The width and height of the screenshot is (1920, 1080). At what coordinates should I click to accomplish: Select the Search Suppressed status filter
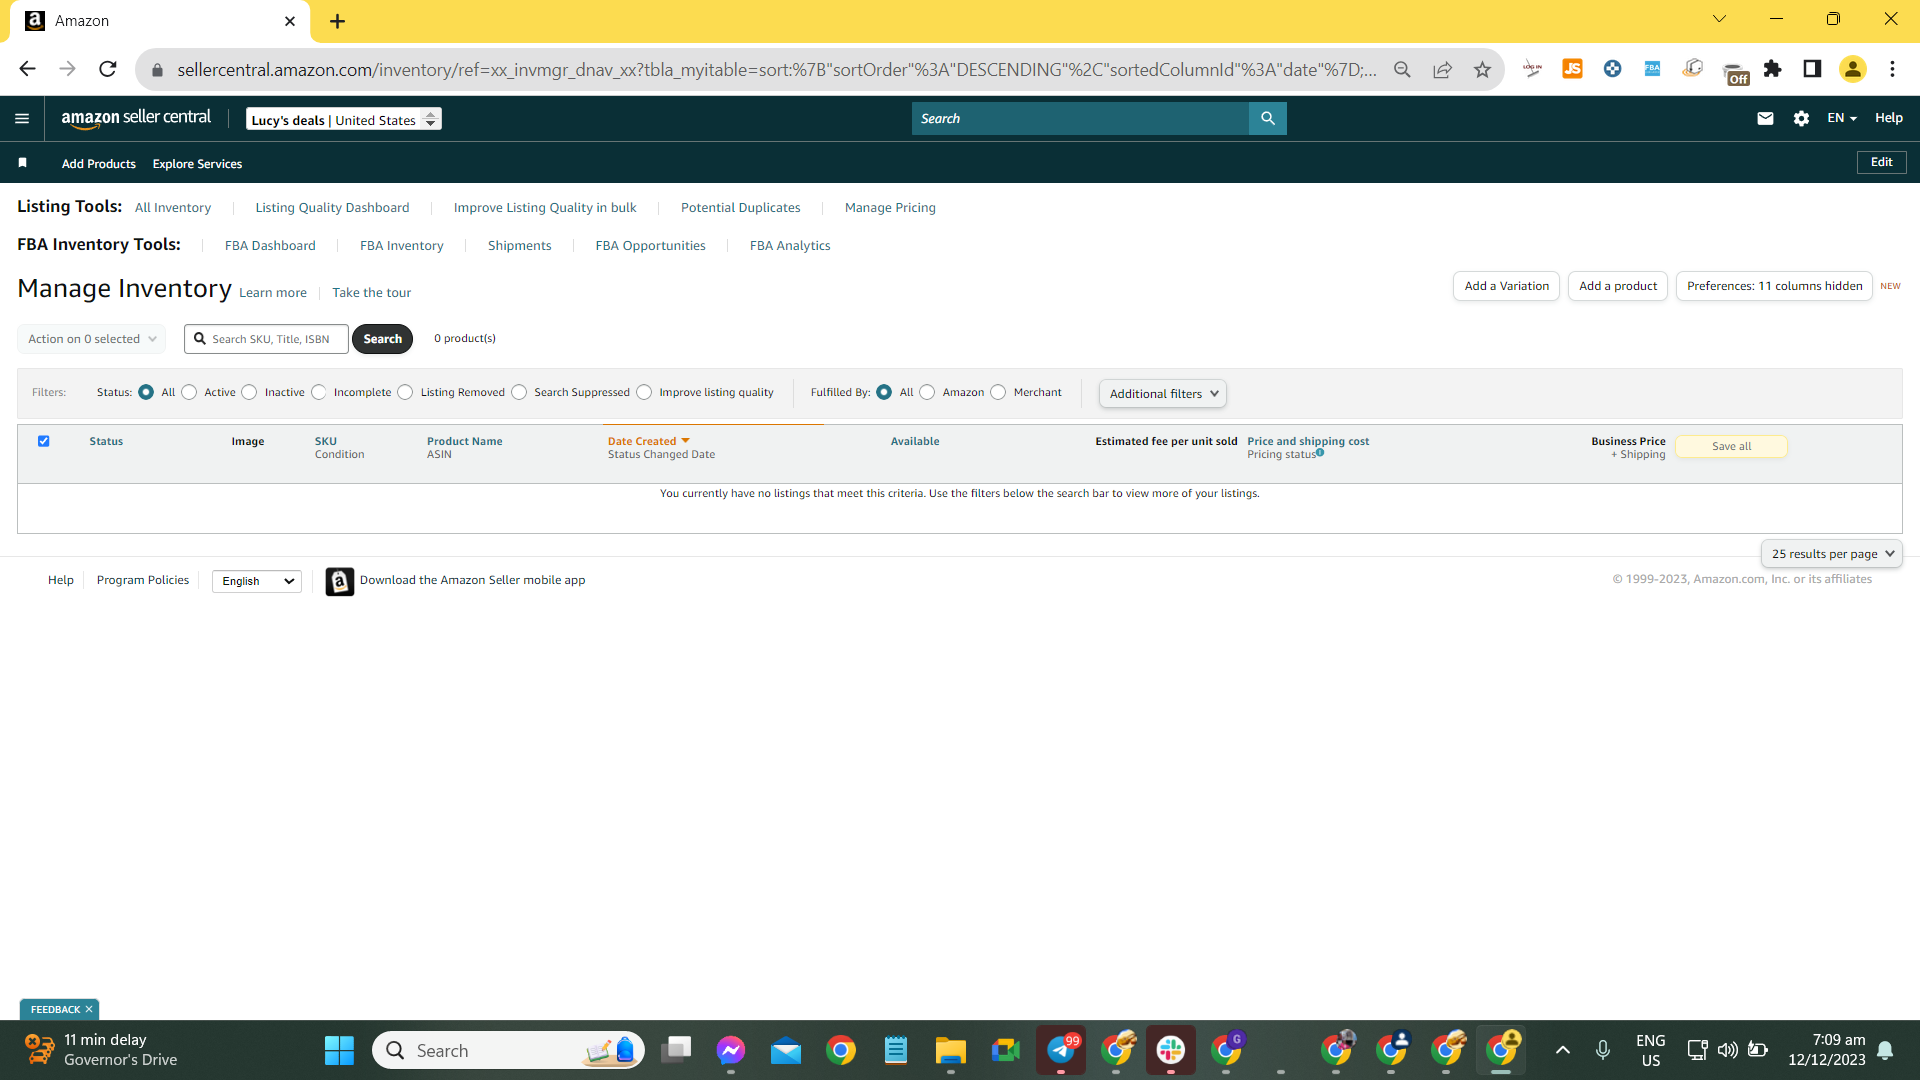tap(519, 392)
